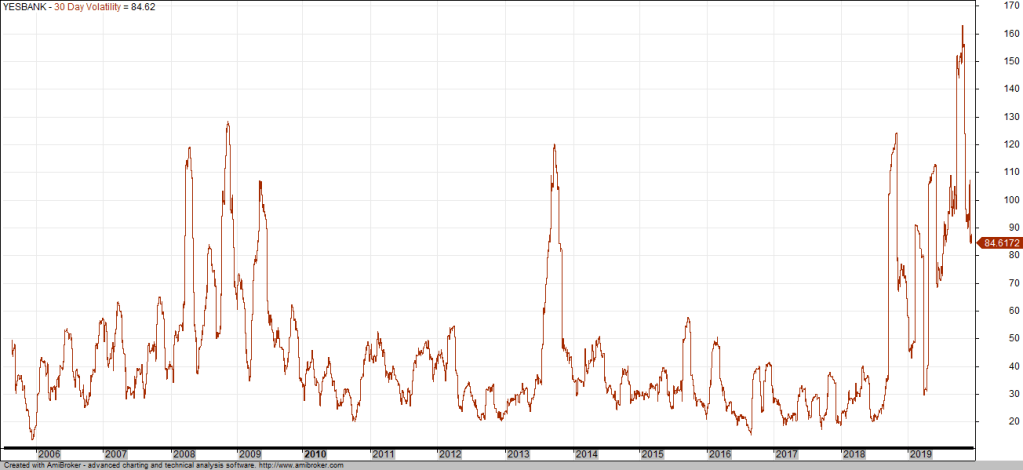Click the bold 2010 year label
1023x470 pixels.
315,453
